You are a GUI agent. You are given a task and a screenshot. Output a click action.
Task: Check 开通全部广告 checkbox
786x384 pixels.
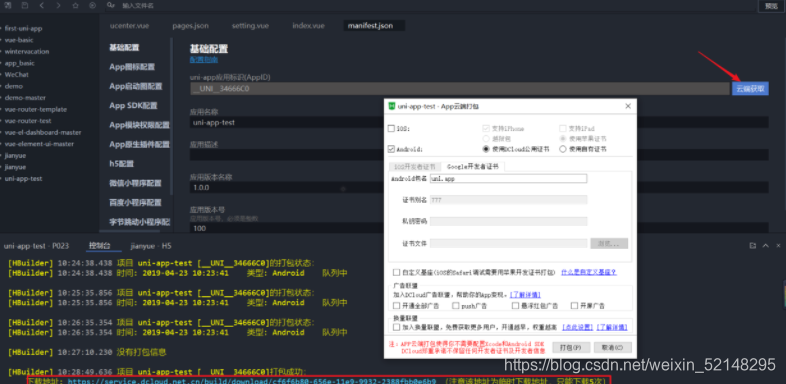click(x=397, y=306)
